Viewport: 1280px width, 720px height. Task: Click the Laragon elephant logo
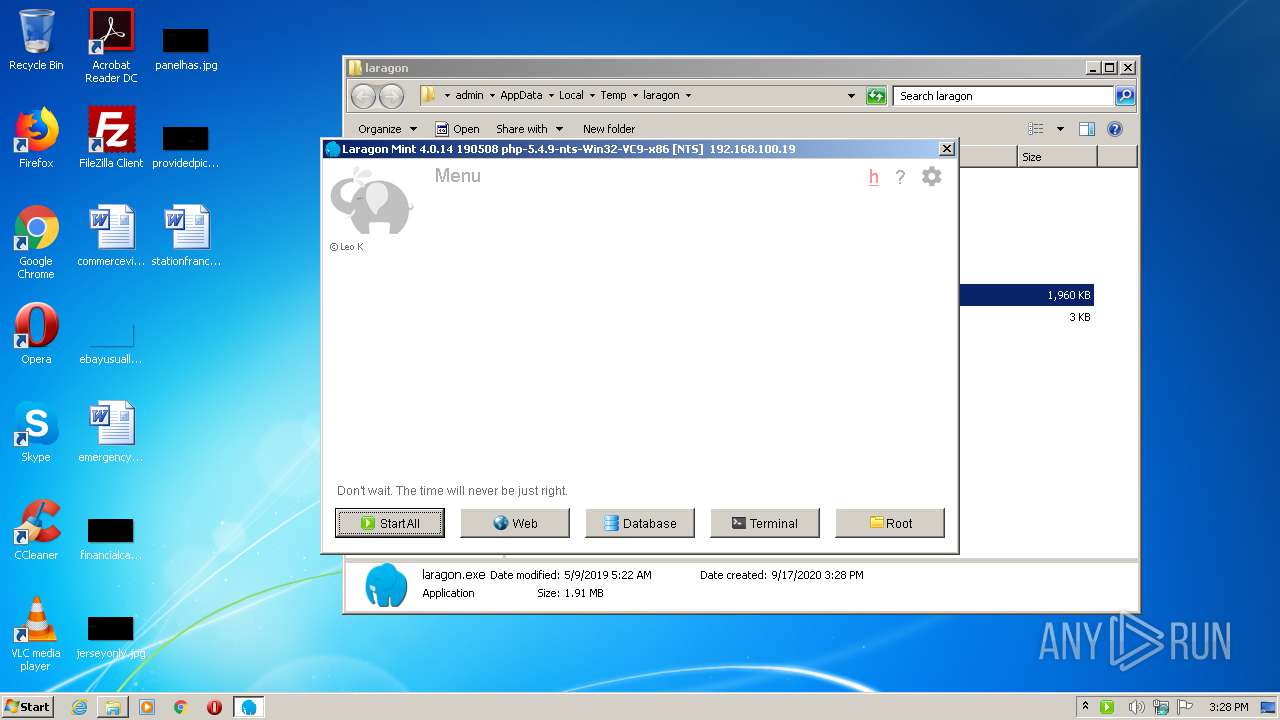371,200
